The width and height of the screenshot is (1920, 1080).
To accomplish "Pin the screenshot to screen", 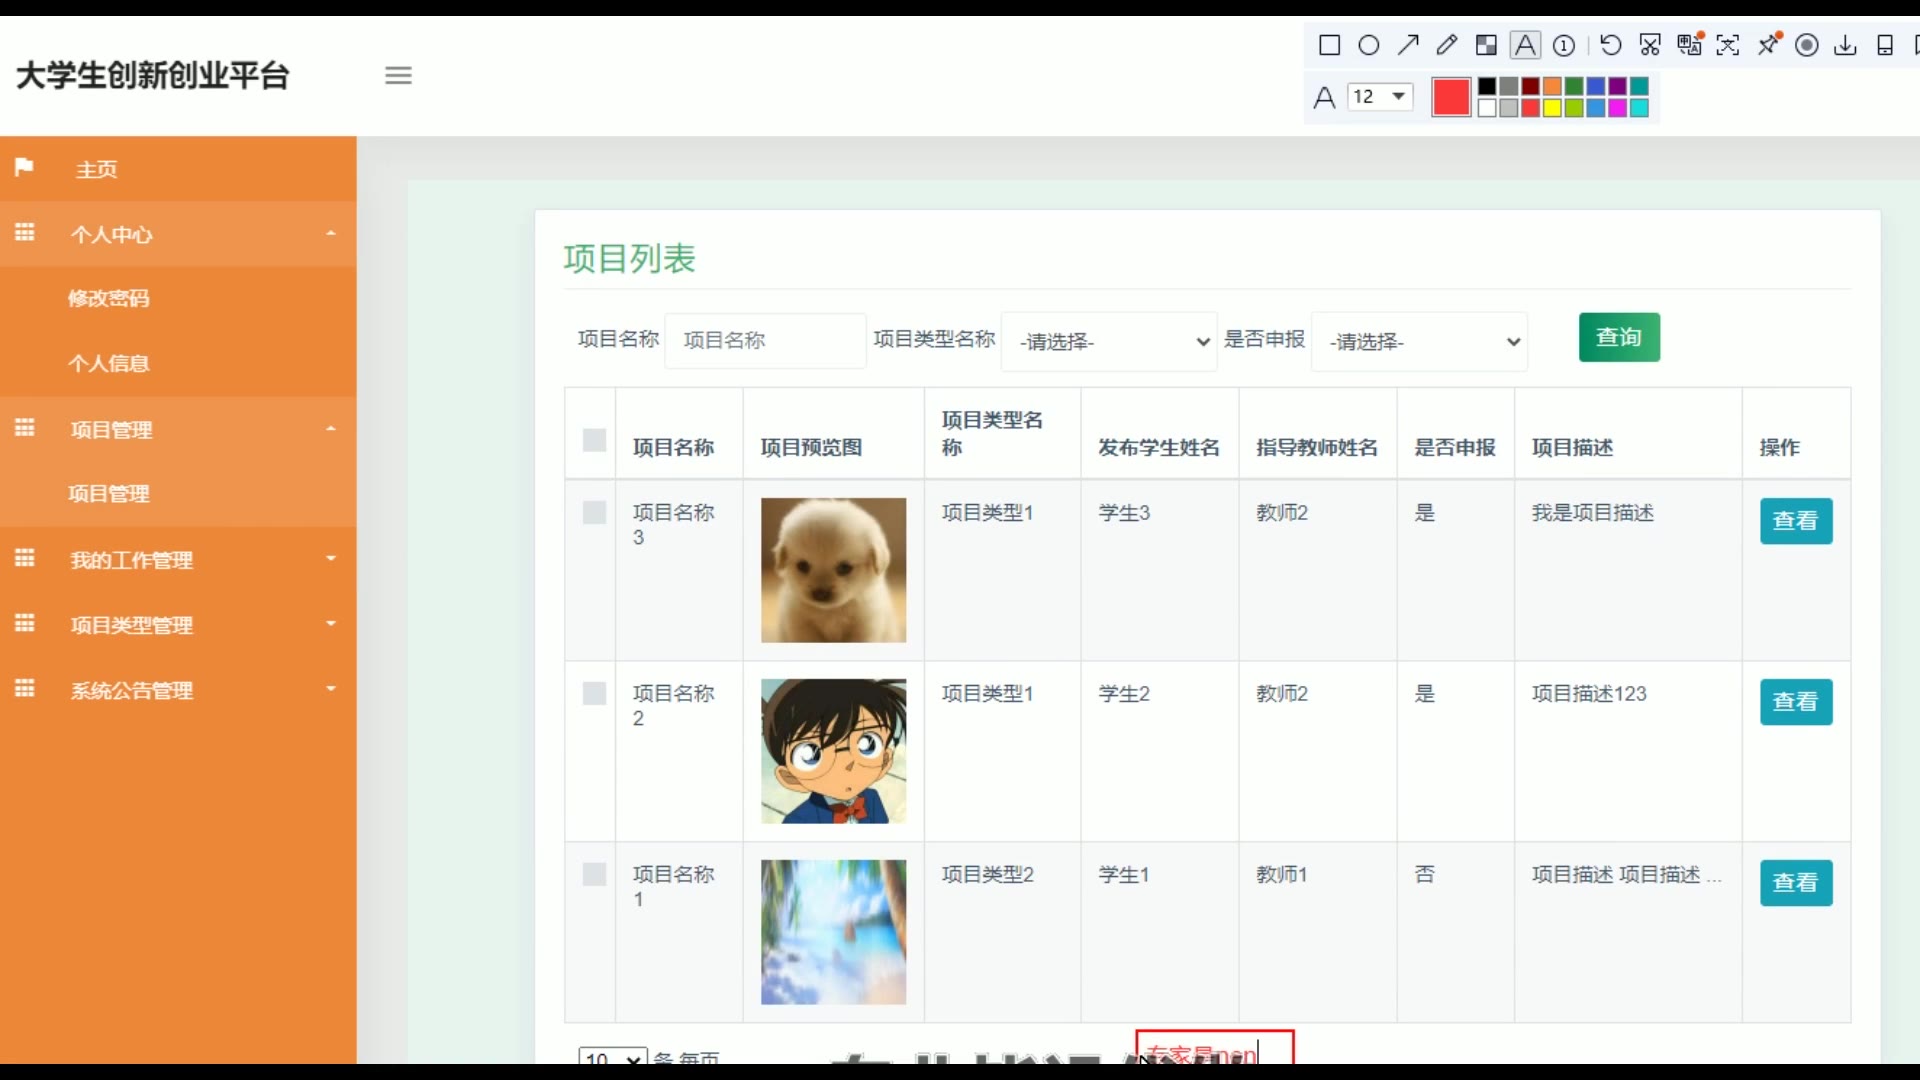I will pos(1769,44).
